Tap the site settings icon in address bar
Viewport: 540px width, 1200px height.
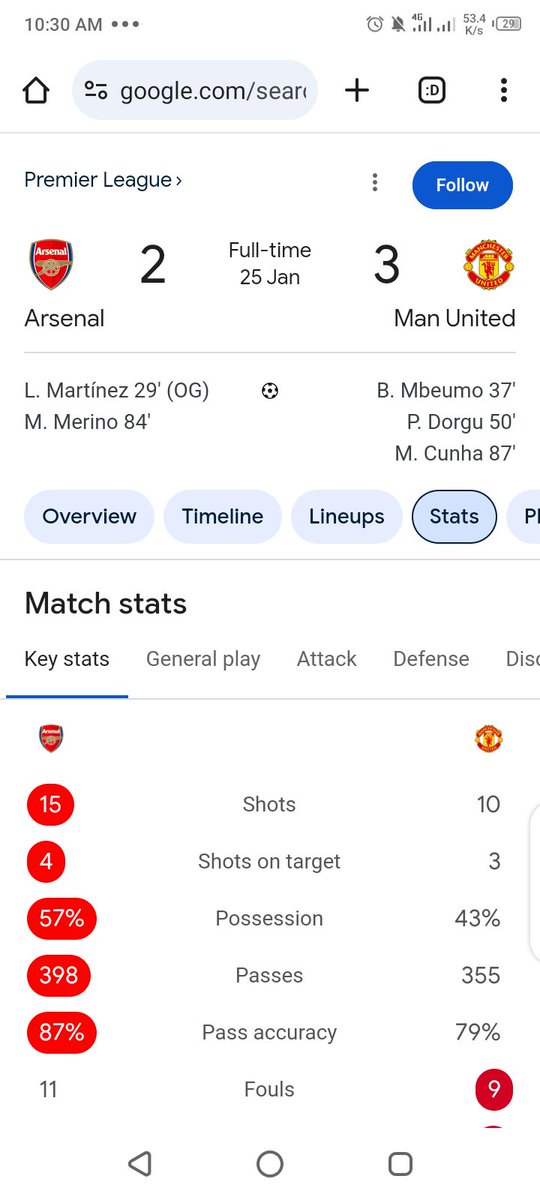[96, 91]
